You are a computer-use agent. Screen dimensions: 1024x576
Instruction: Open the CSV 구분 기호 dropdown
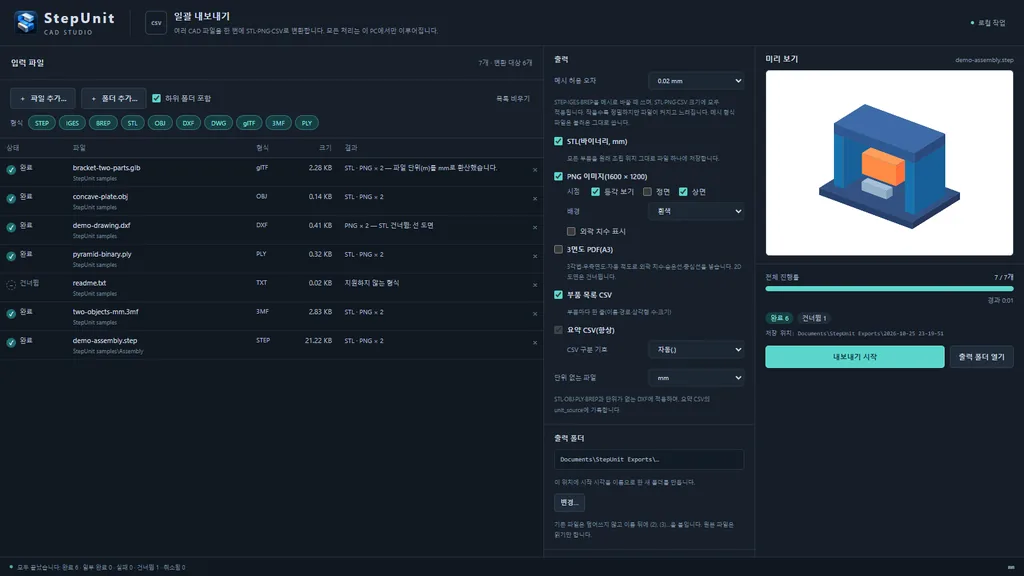(x=696, y=350)
